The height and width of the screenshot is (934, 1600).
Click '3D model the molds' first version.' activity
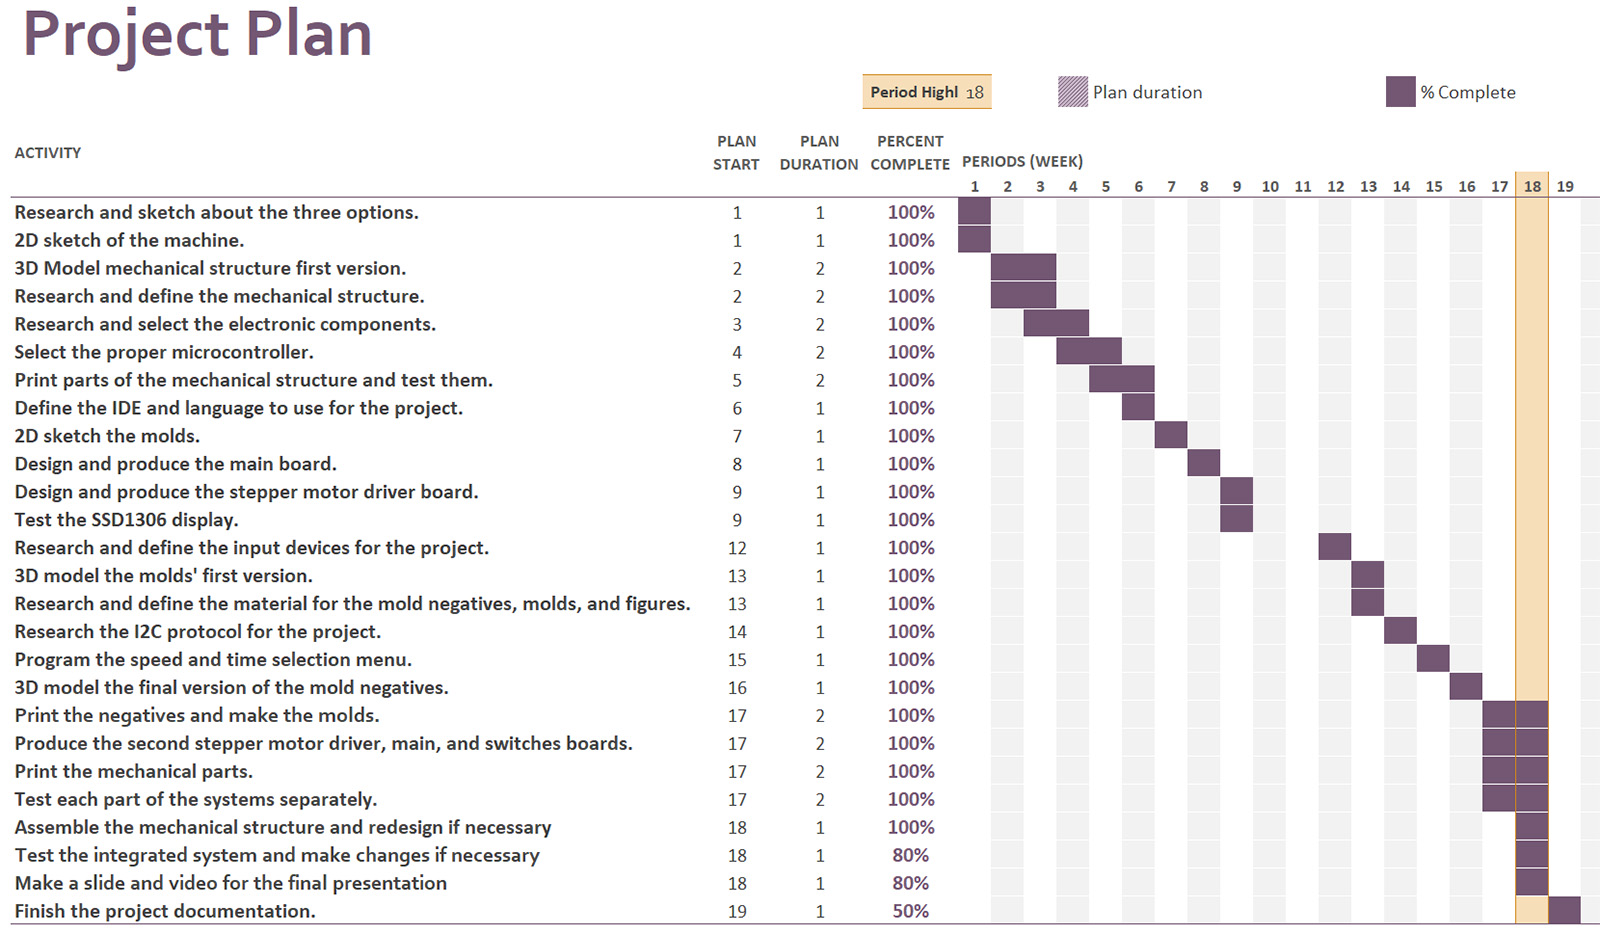tap(163, 577)
